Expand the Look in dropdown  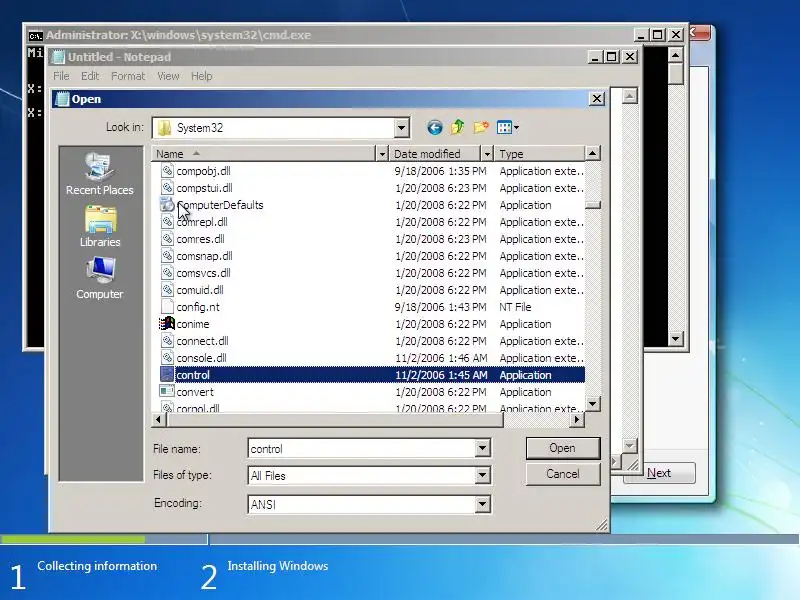coord(402,128)
